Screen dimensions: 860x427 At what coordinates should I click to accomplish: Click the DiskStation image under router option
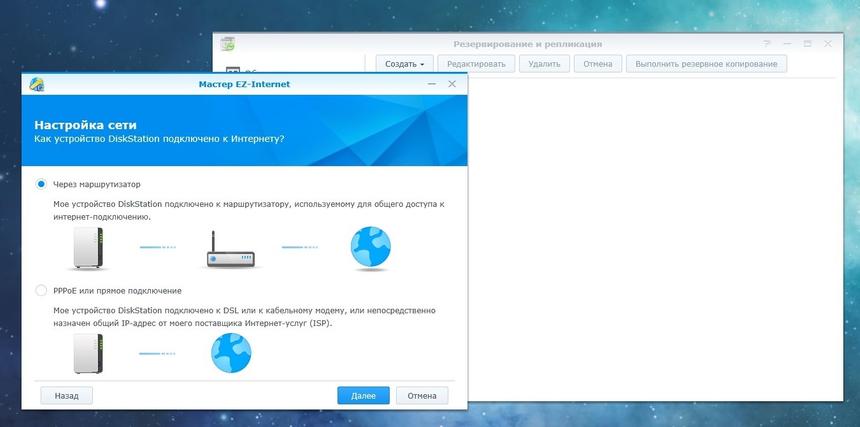(x=88, y=248)
